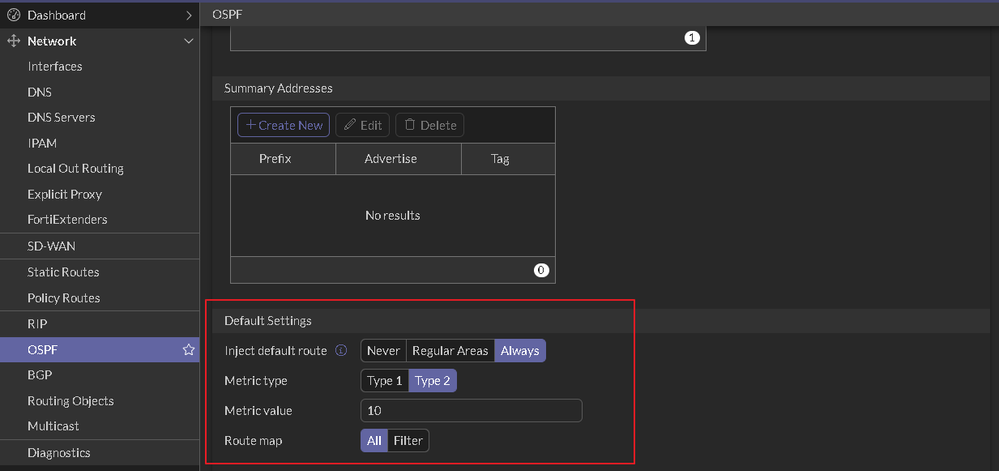The width and height of the screenshot is (999, 471).
Task: Click the Metric value input field
Action: click(471, 411)
